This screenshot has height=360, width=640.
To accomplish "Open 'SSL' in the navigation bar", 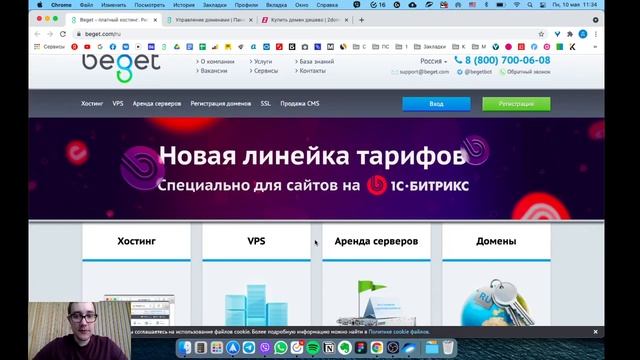I will tap(266, 104).
